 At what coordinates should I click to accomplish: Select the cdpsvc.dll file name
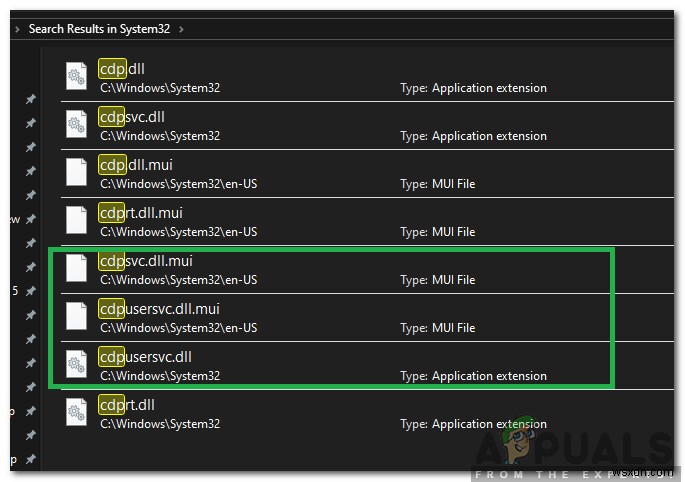click(x=132, y=117)
